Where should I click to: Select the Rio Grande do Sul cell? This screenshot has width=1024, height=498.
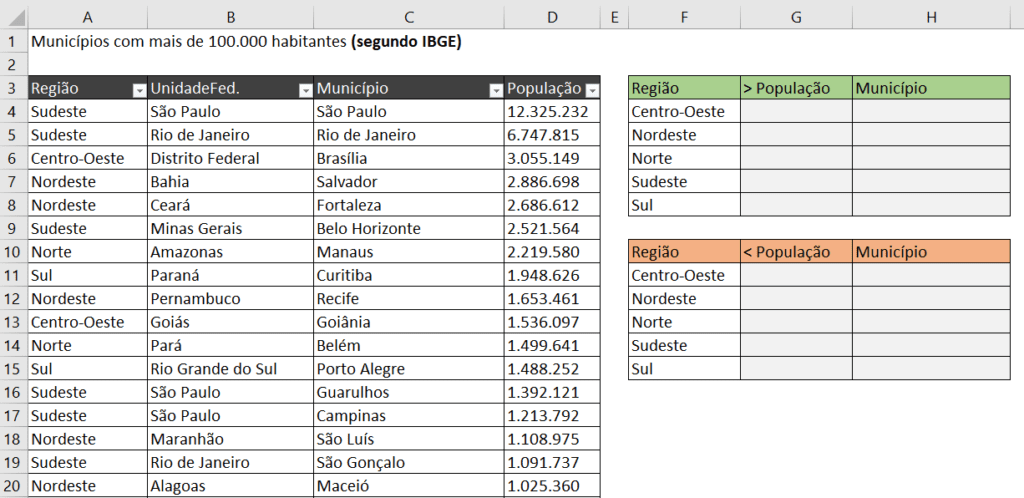[230, 369]
